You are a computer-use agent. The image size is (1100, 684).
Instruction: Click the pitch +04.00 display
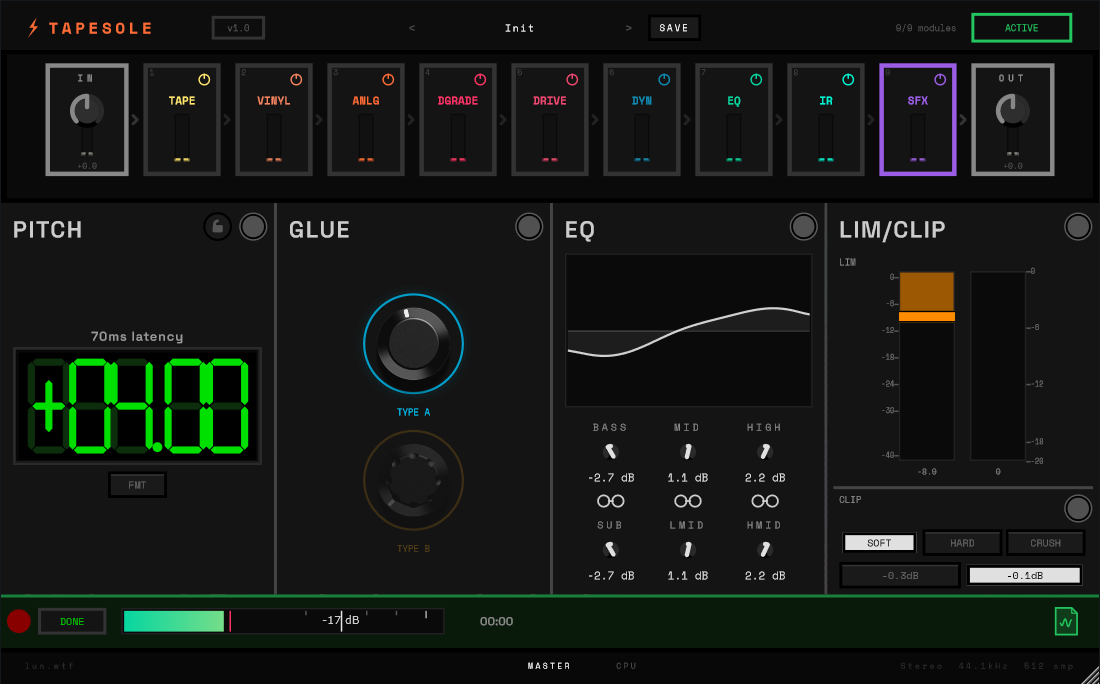pyautogui.click(x=138, y=405)
